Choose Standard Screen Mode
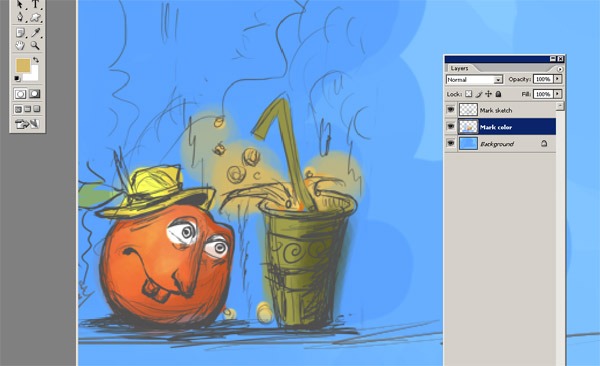This screenshot has width=600, height=366. pyautogui.click(x=18, y=109)
